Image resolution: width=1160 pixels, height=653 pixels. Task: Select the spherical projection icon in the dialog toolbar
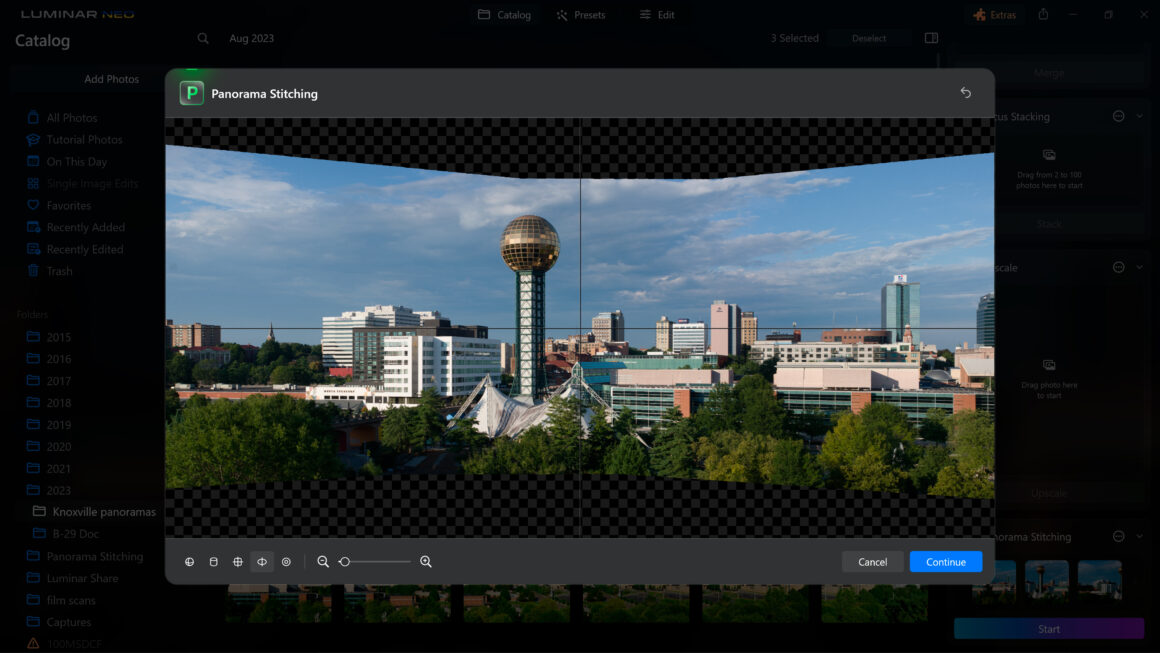(x=189, y=562)
